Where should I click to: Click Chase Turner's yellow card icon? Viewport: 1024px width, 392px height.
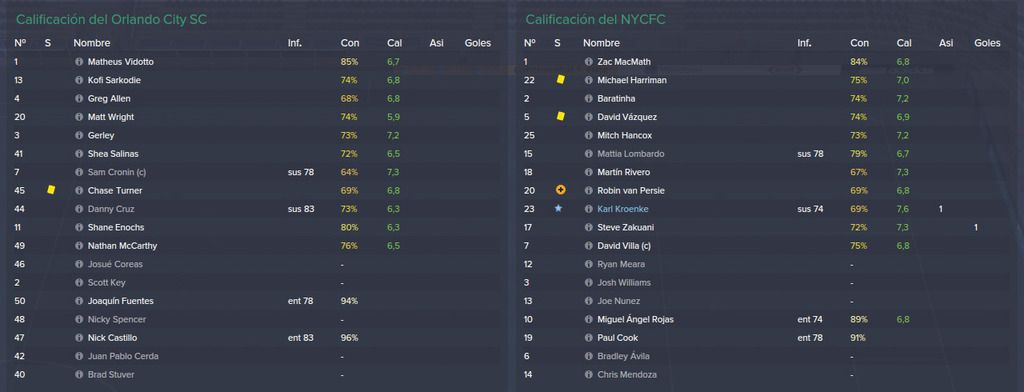tap(51, 190)
